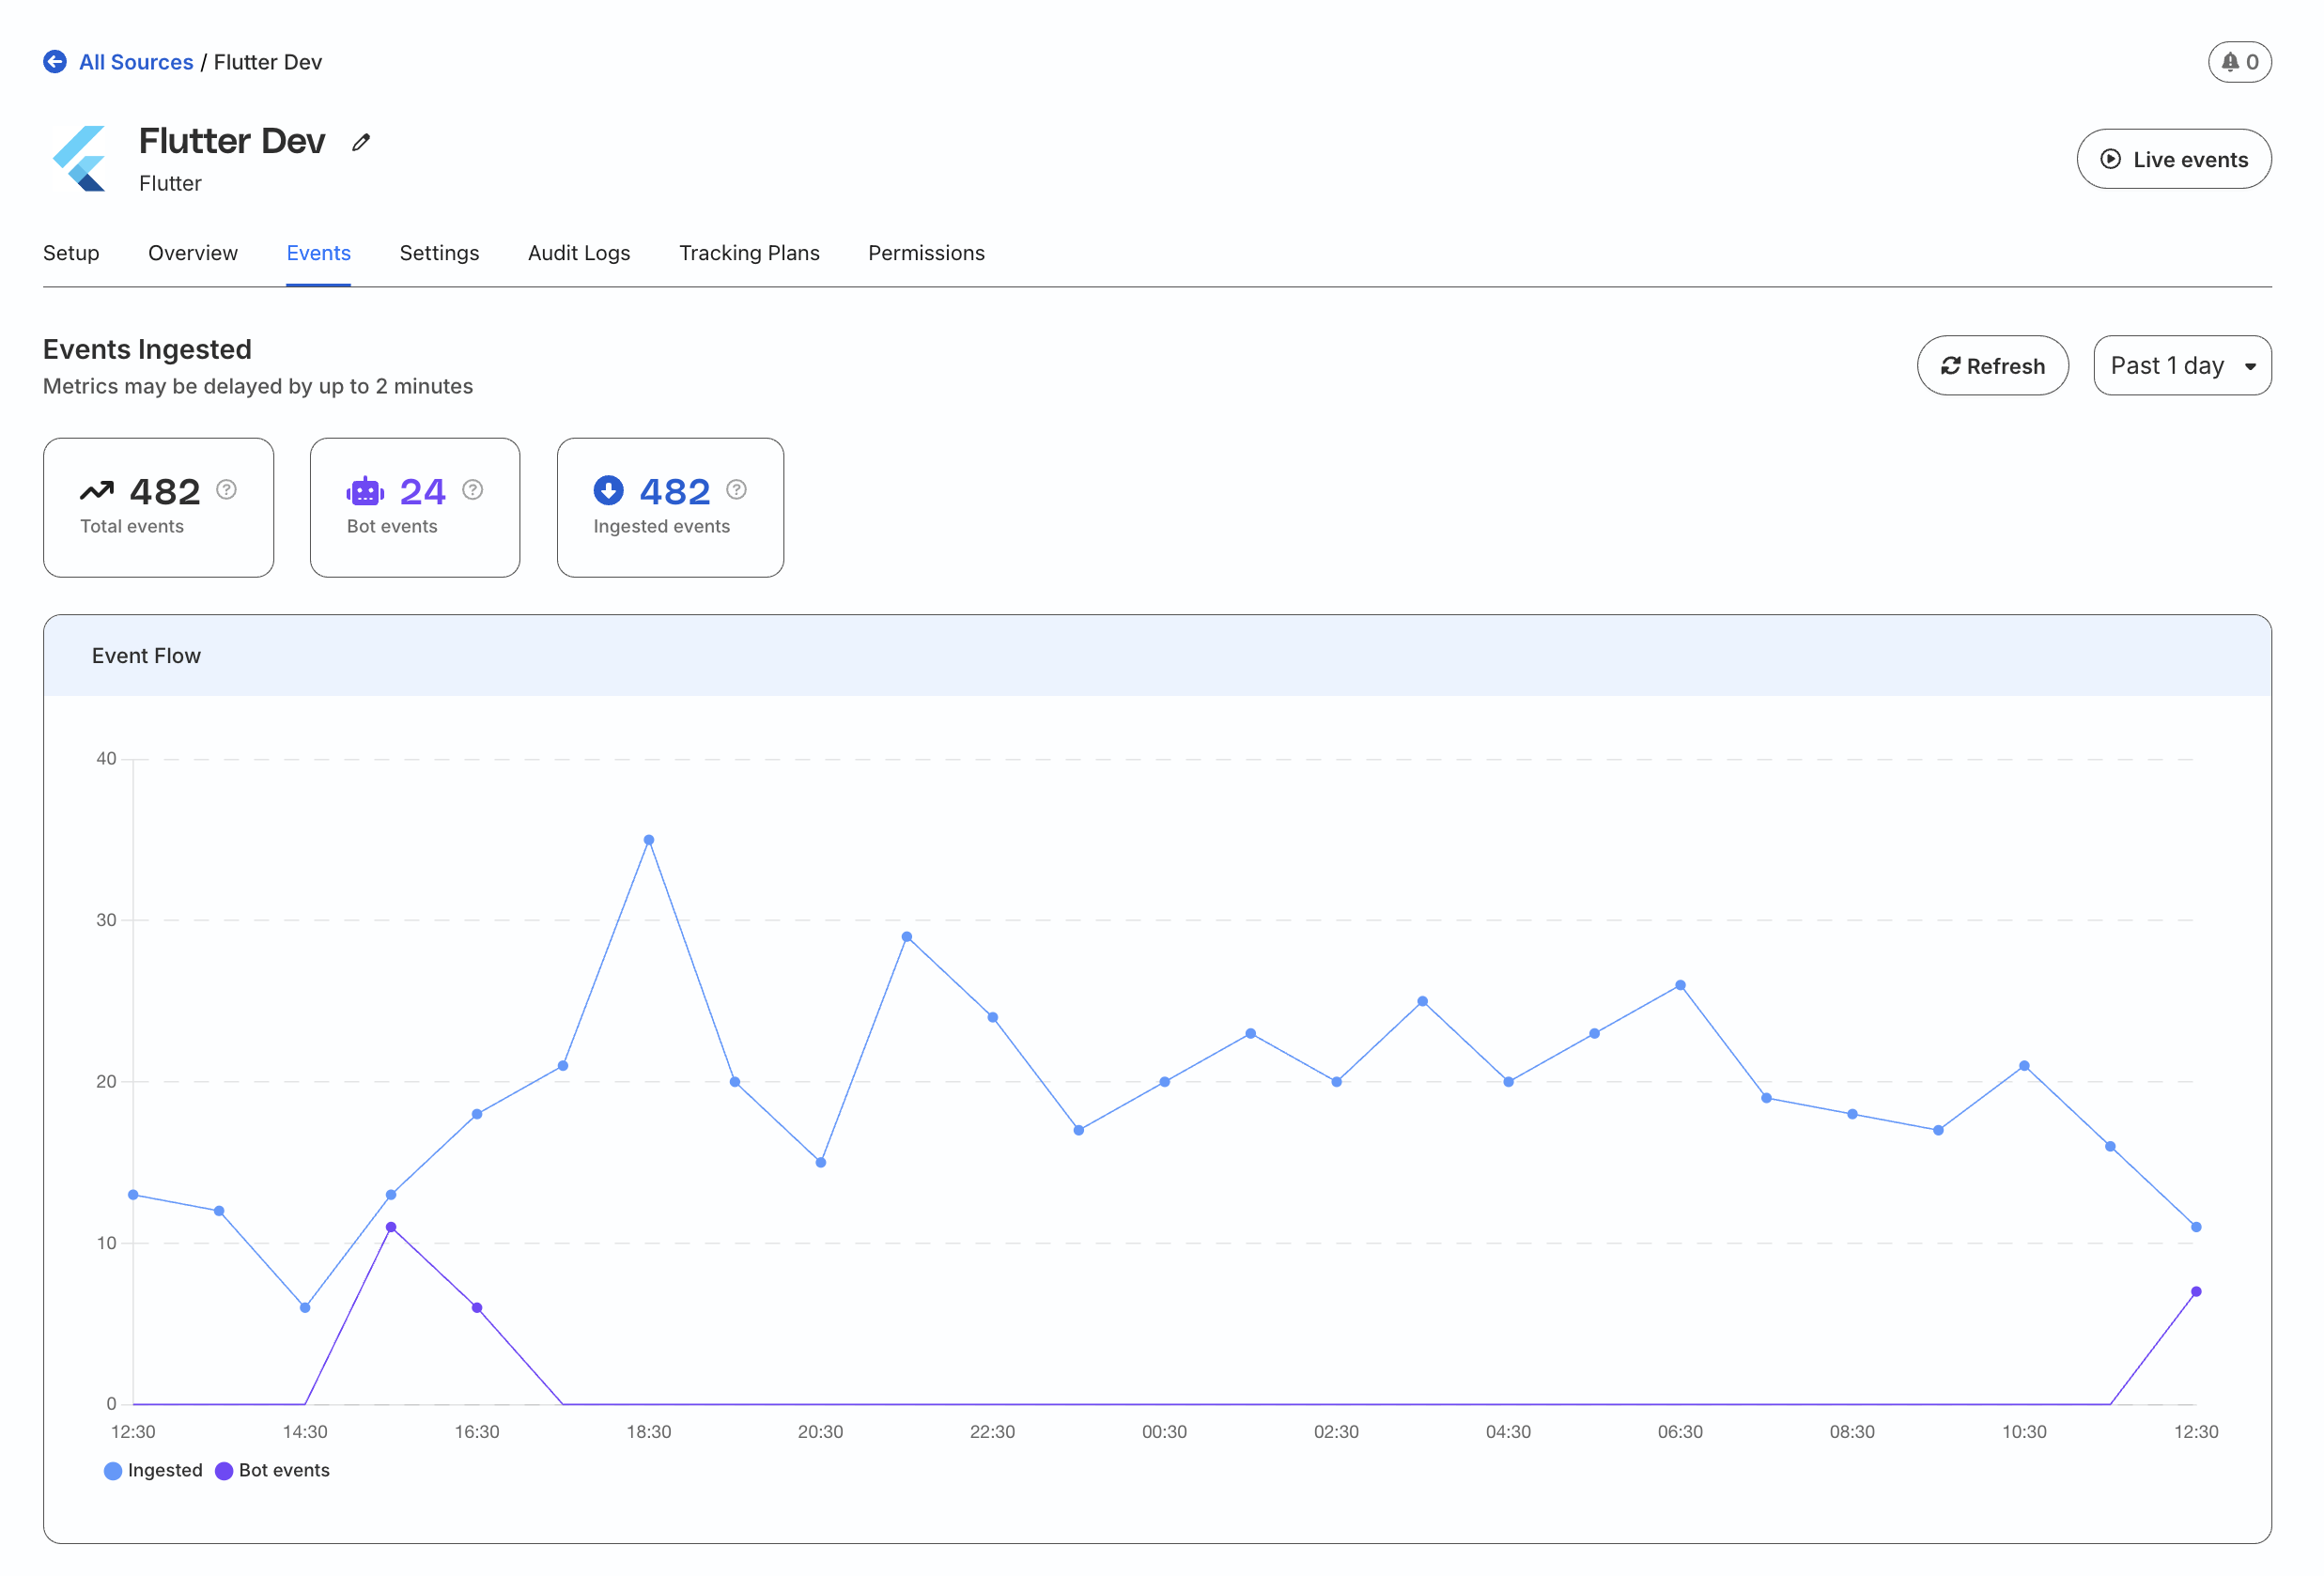Select the Events tab
This screenshot has height=1576, width=2324.
click(x=318, y=253)
